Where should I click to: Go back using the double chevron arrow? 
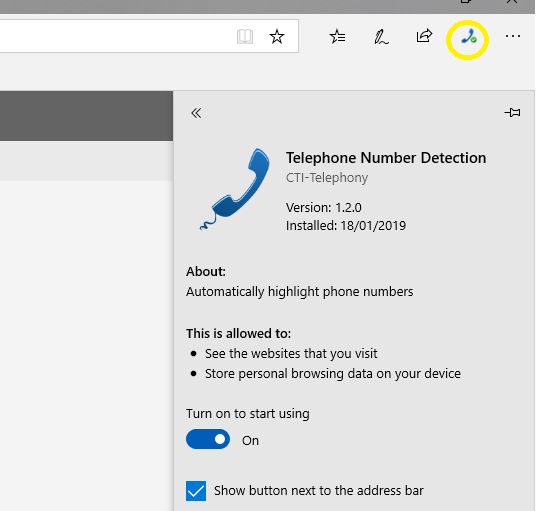[x=196, y=113]
